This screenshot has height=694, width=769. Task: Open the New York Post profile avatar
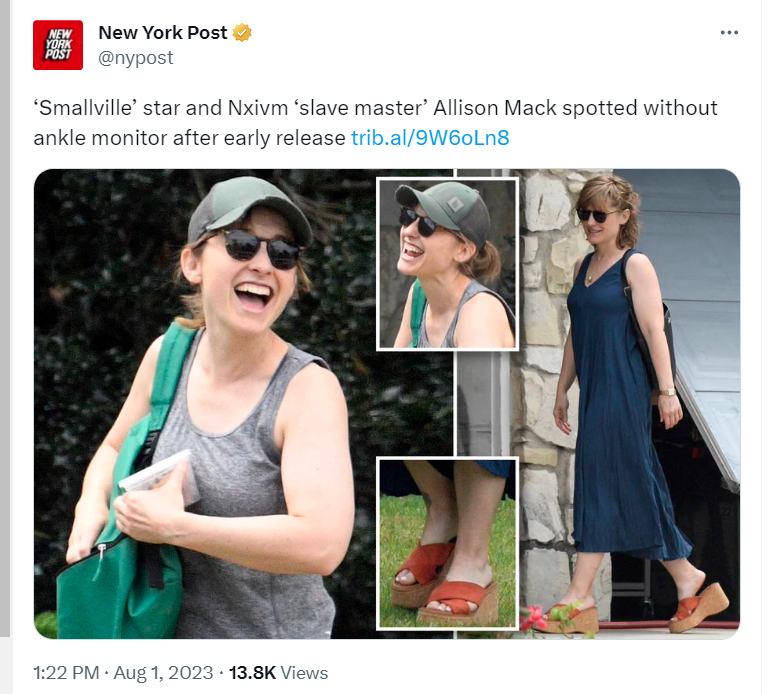click(x=58, y=45)
